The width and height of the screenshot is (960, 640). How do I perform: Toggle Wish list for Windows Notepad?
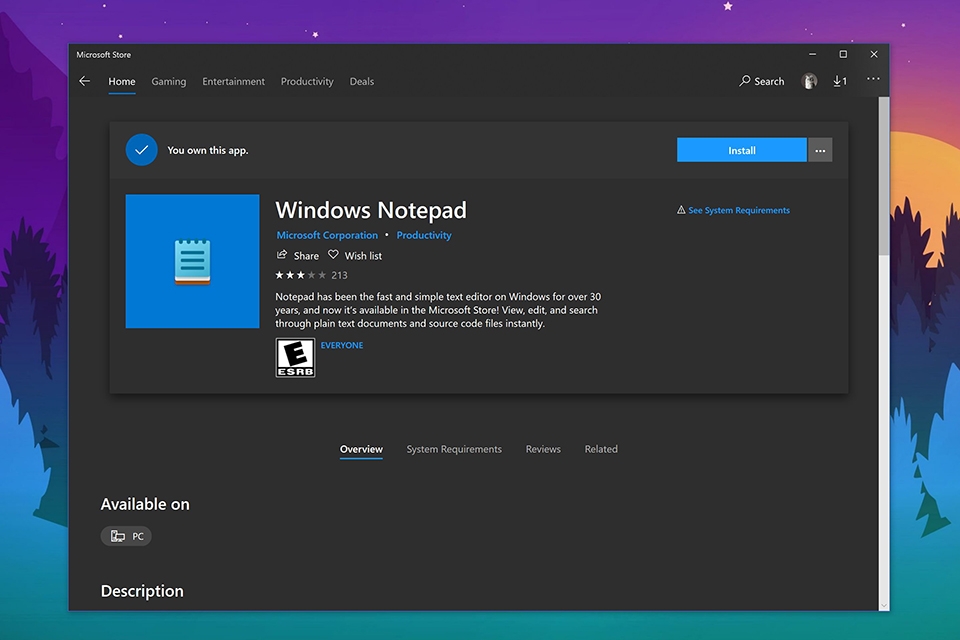click(x=355, y=255)
